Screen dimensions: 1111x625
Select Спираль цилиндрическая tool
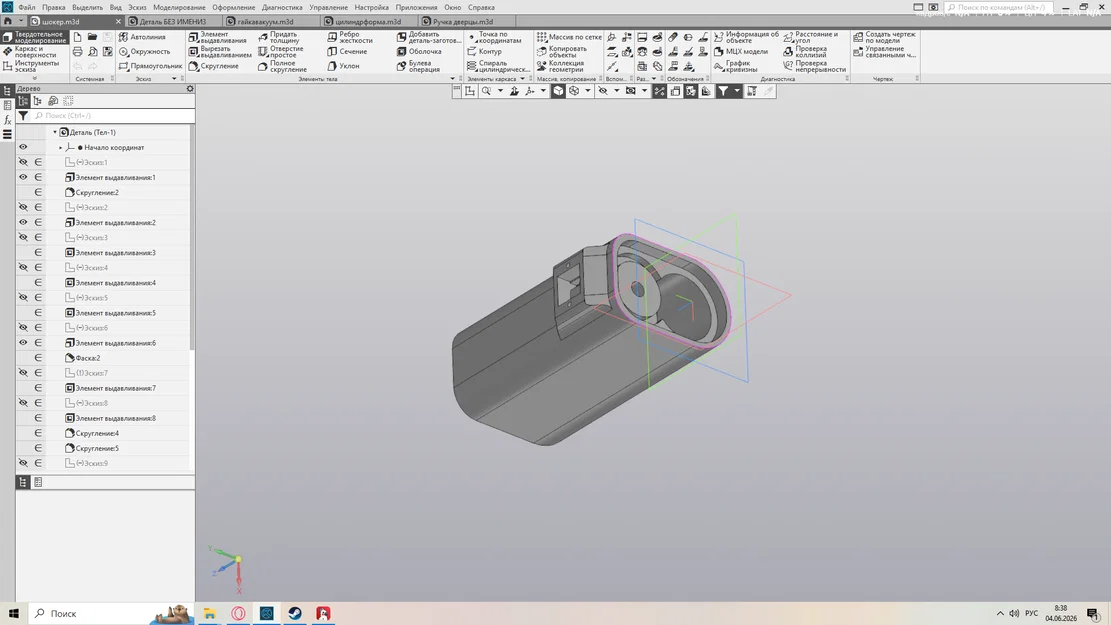(x=498, y=67)
